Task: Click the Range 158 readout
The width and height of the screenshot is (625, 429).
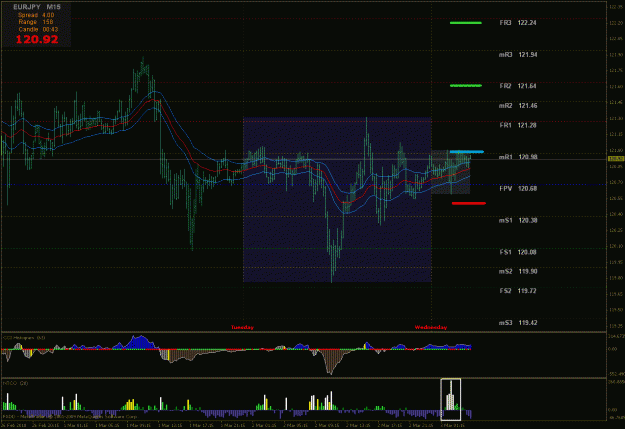Action: [x=36, y=22]
